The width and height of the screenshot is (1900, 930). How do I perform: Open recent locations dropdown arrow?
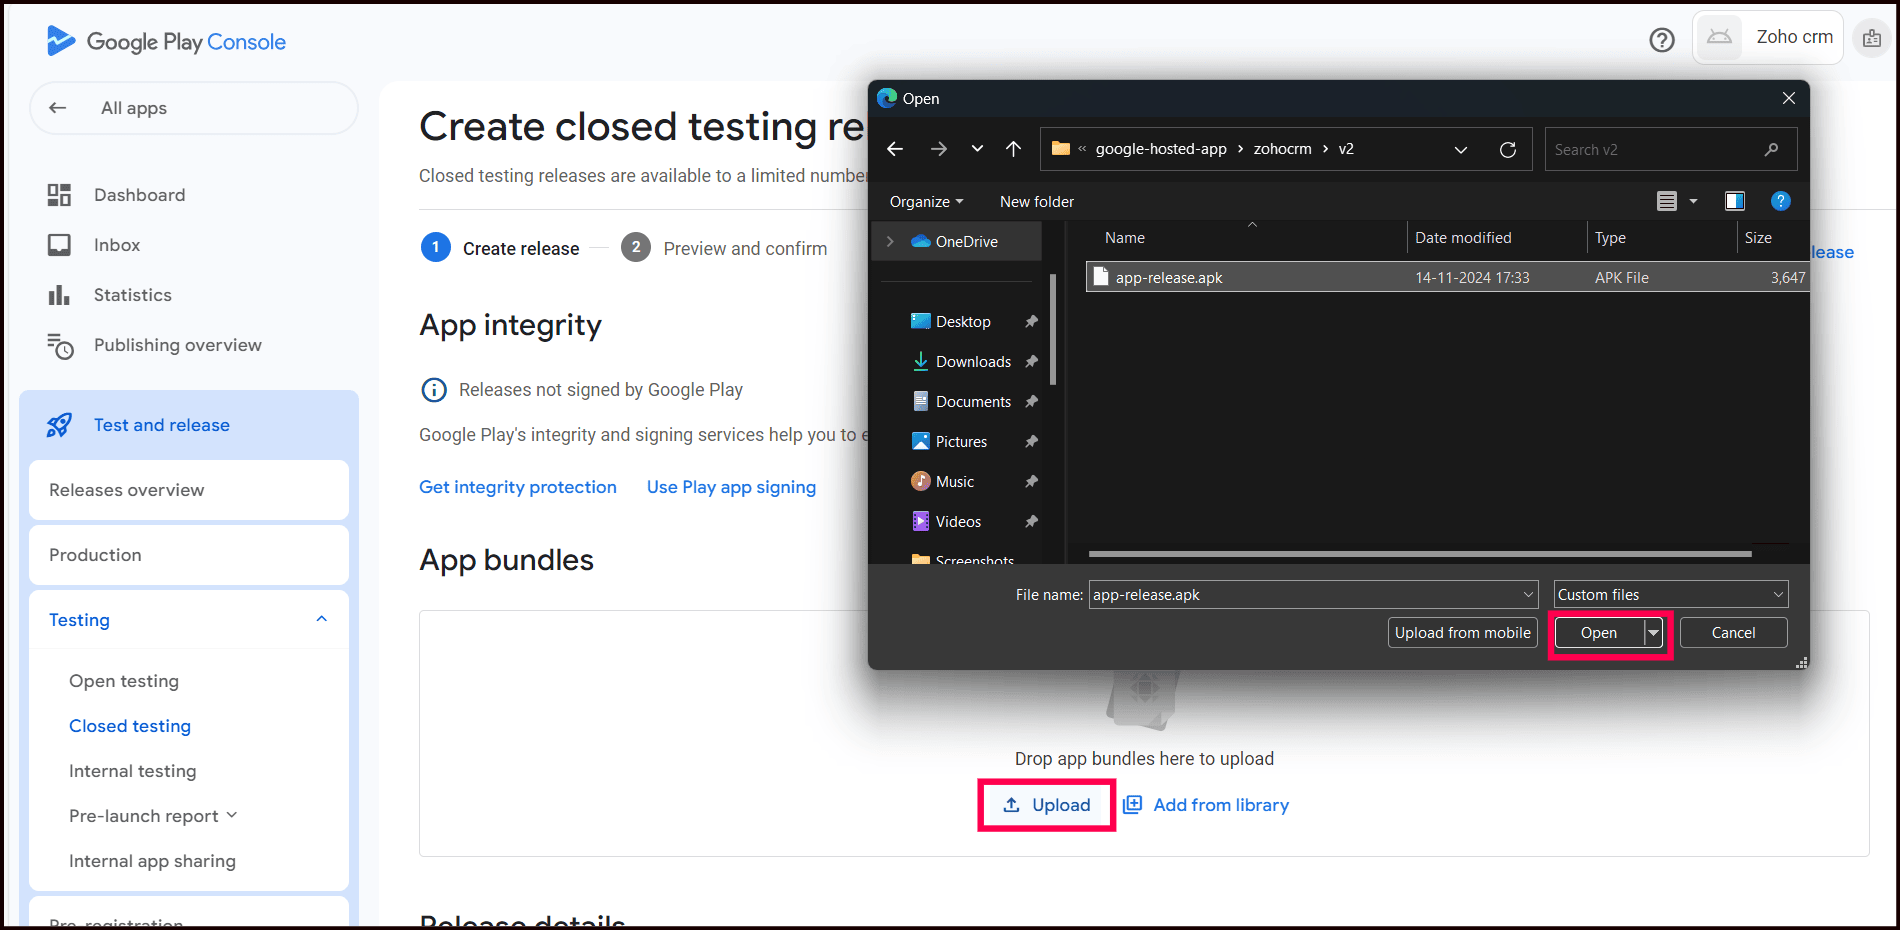977,149
